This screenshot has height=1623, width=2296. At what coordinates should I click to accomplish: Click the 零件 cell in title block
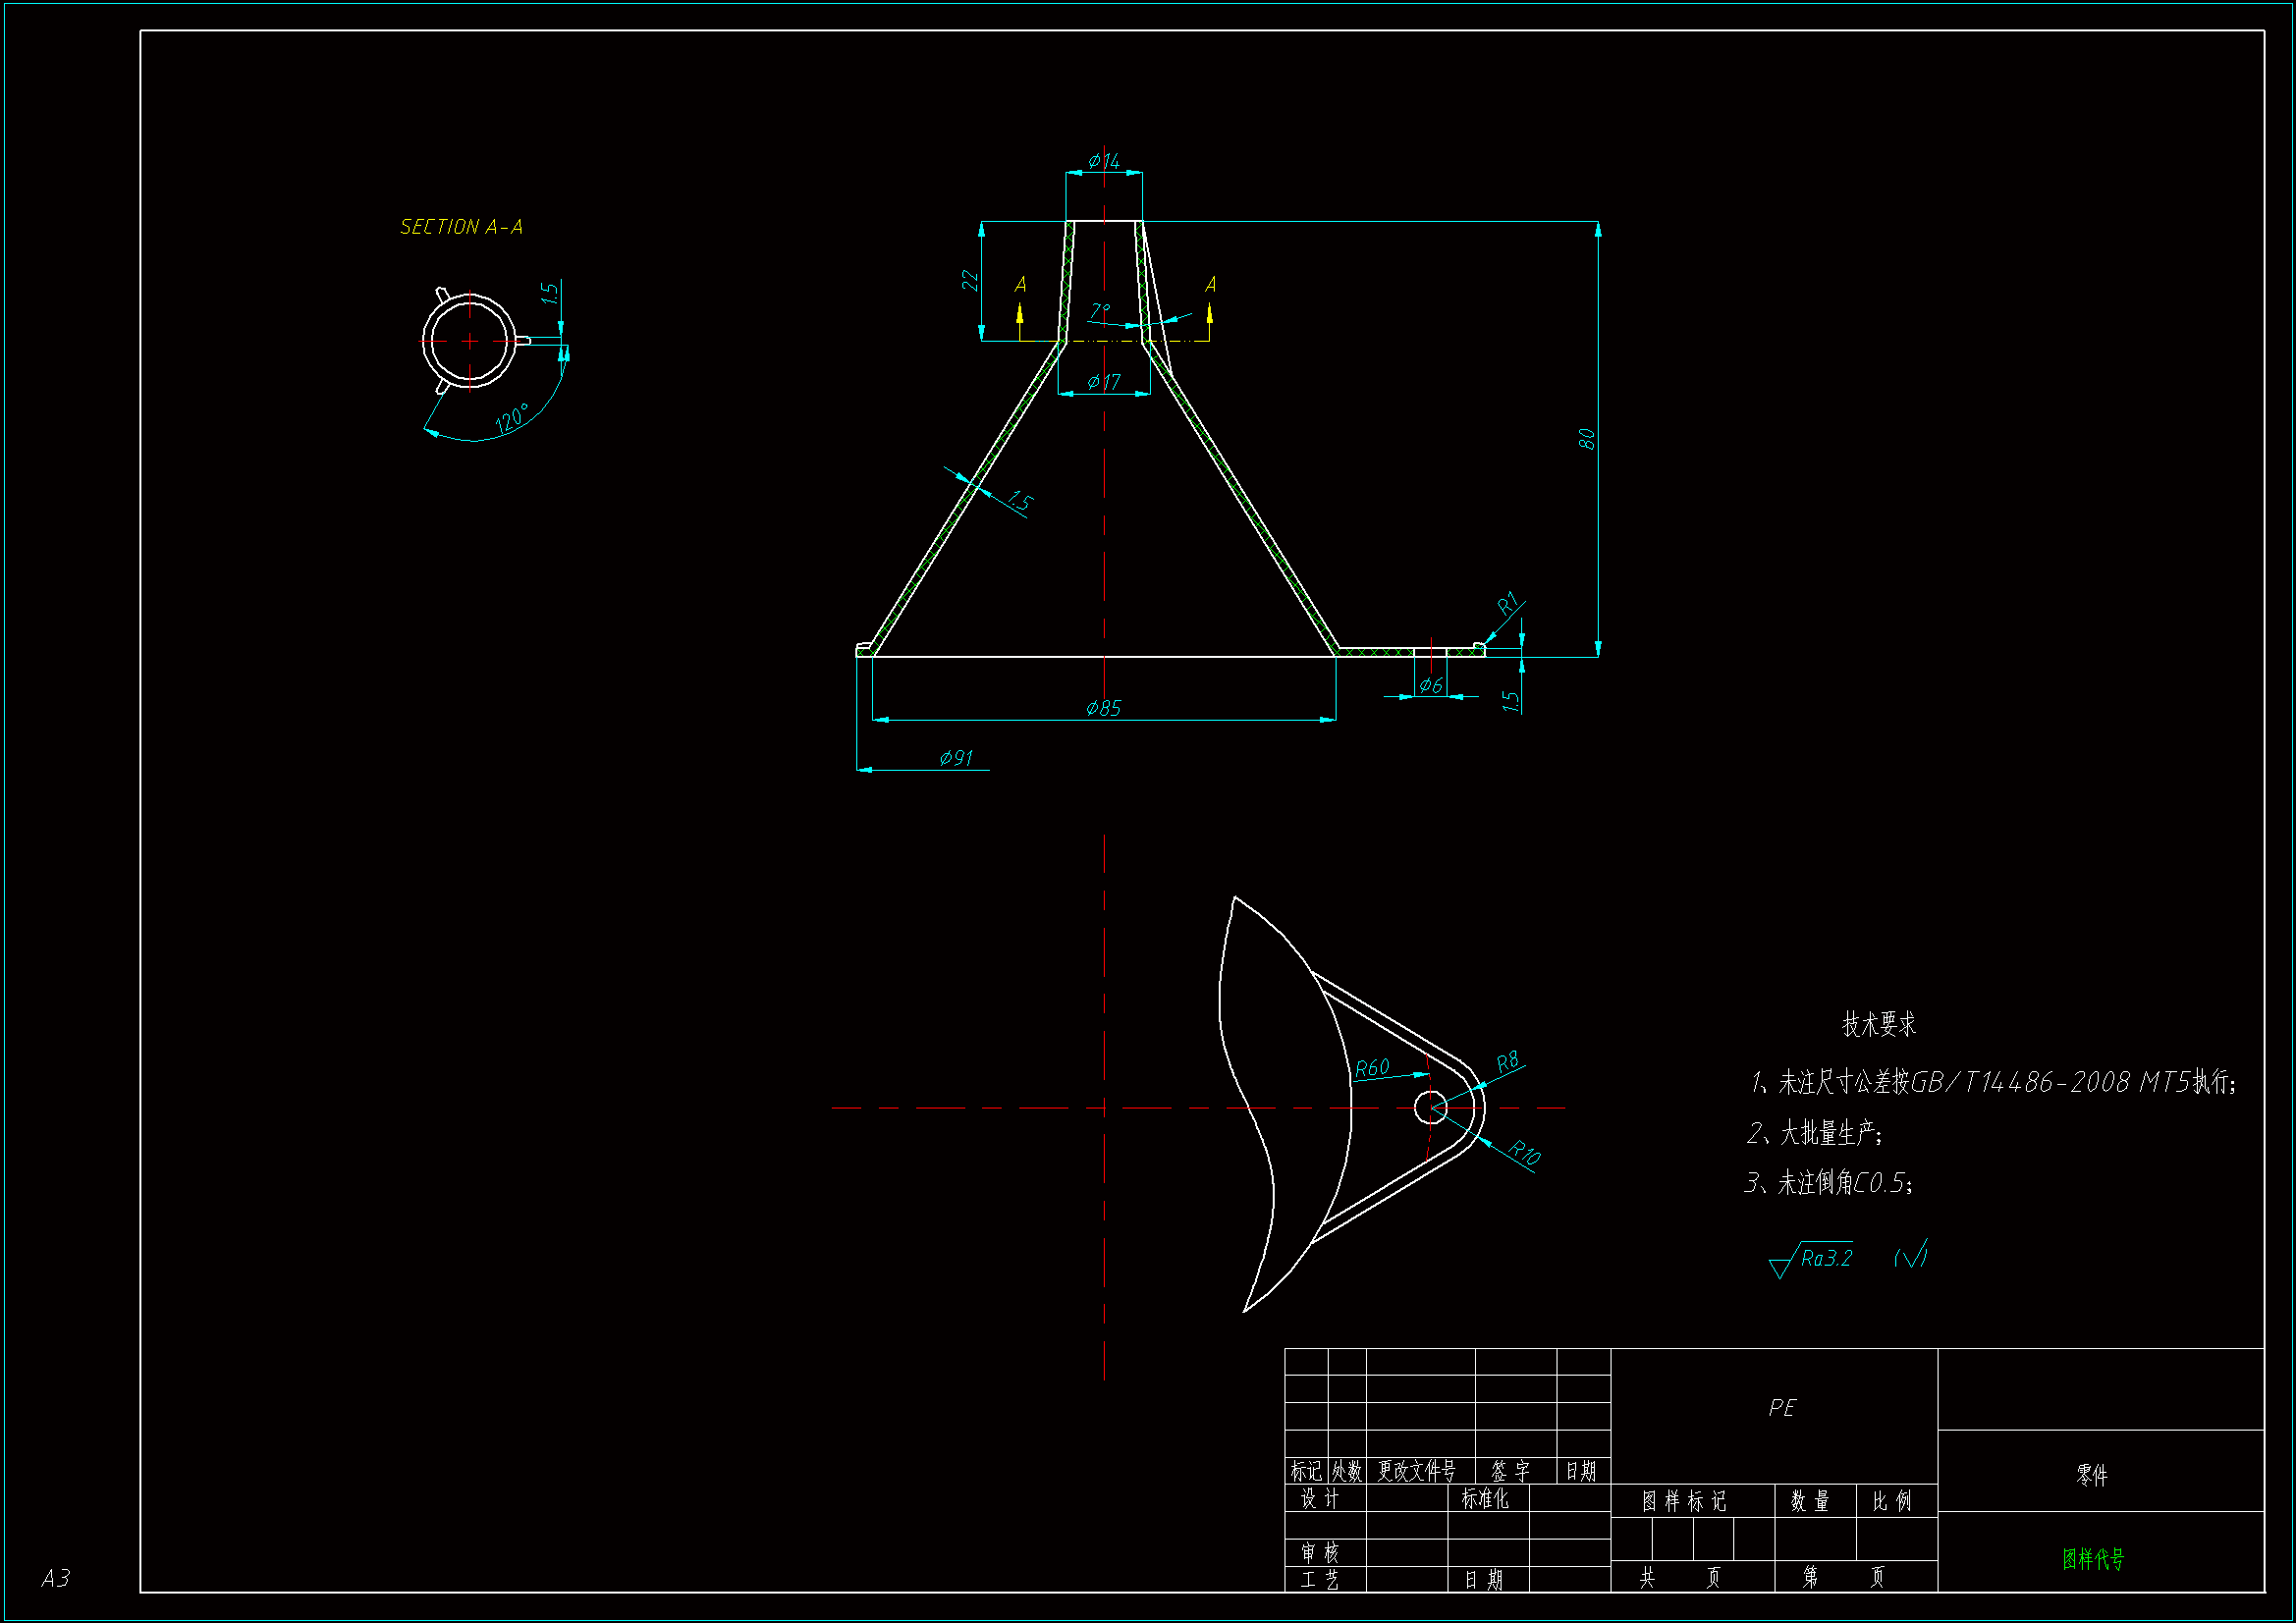point(2092,1475)
